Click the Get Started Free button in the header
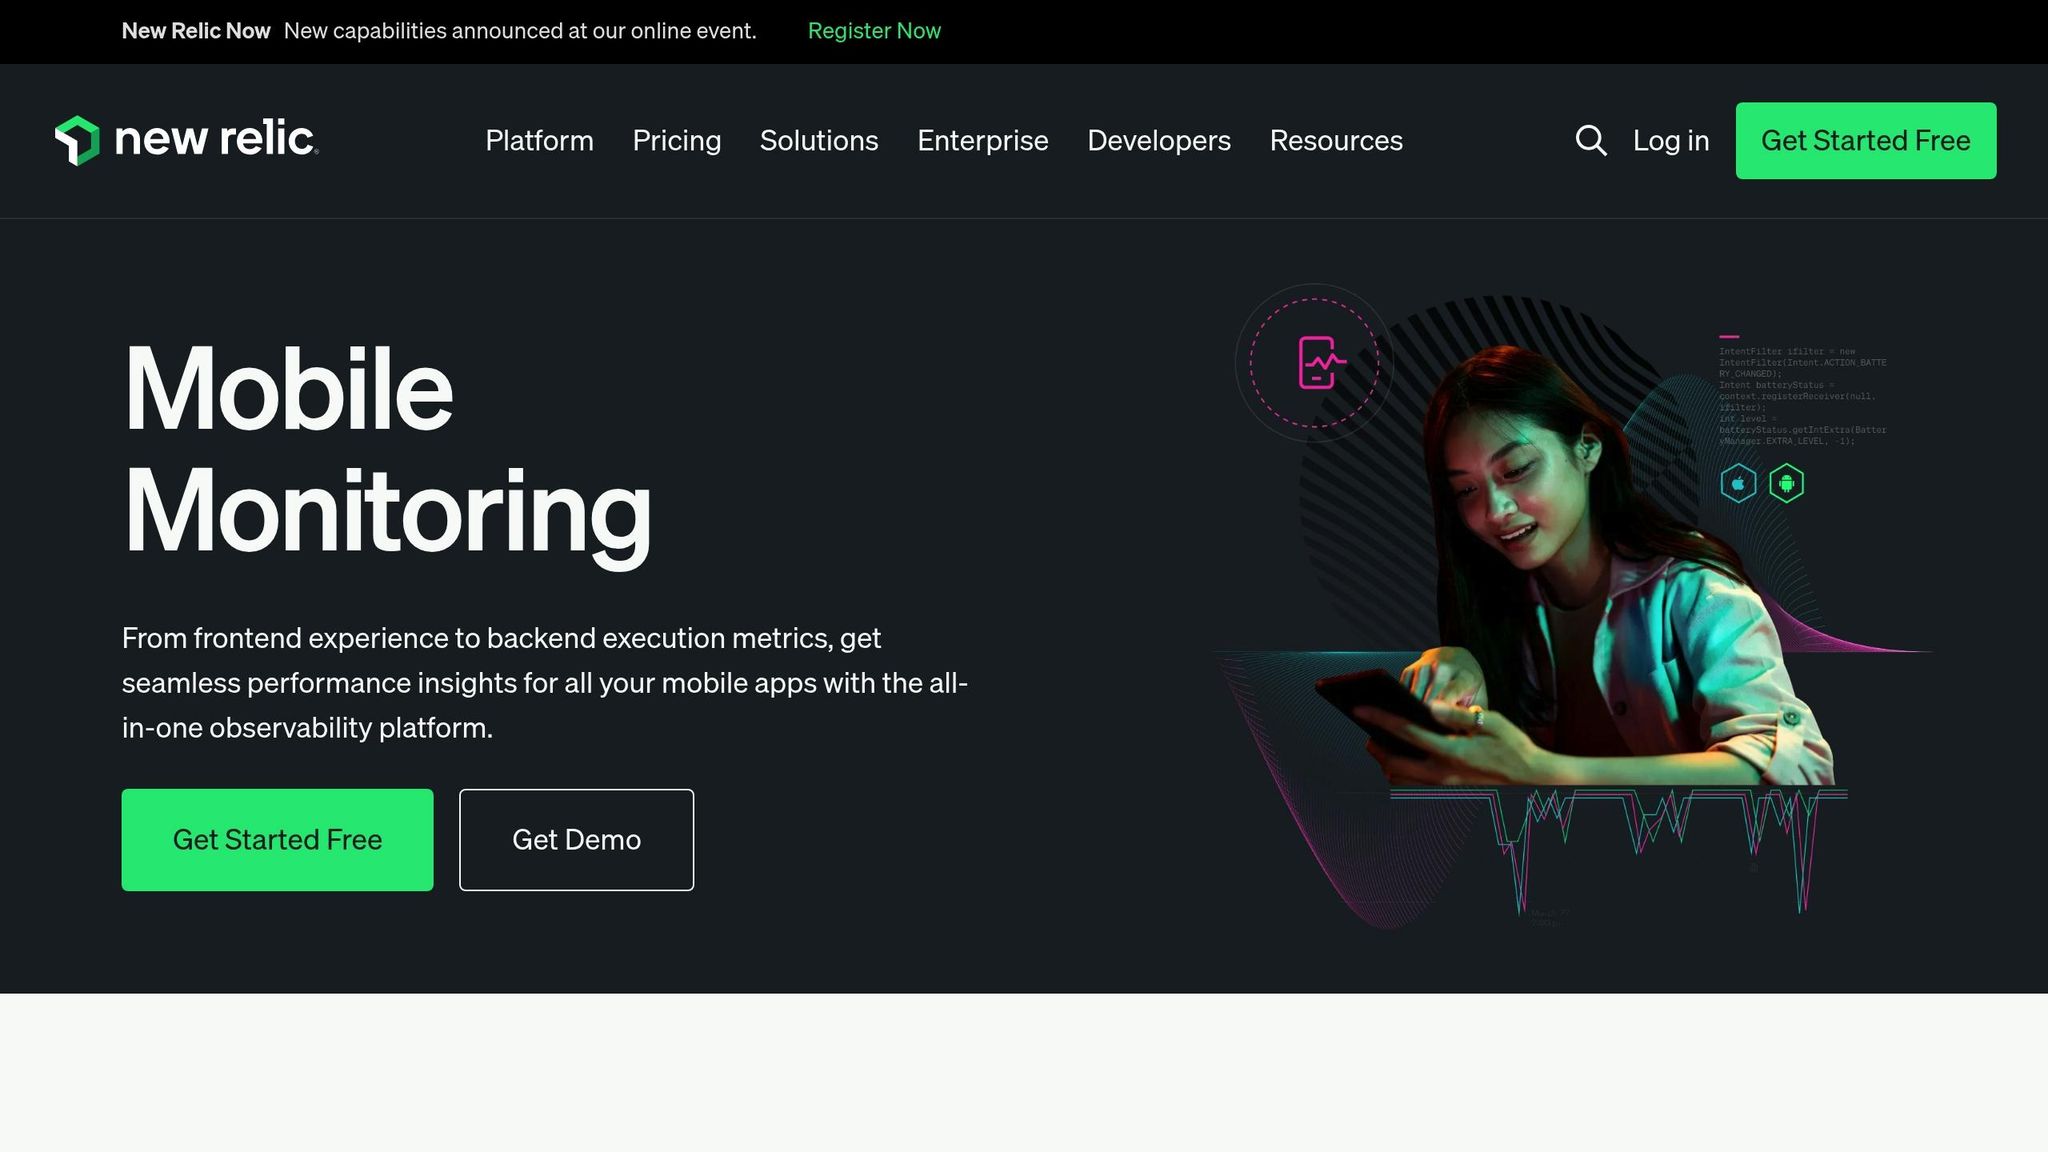This screenshot has width=2048, height=1152. click(1865, 140)
